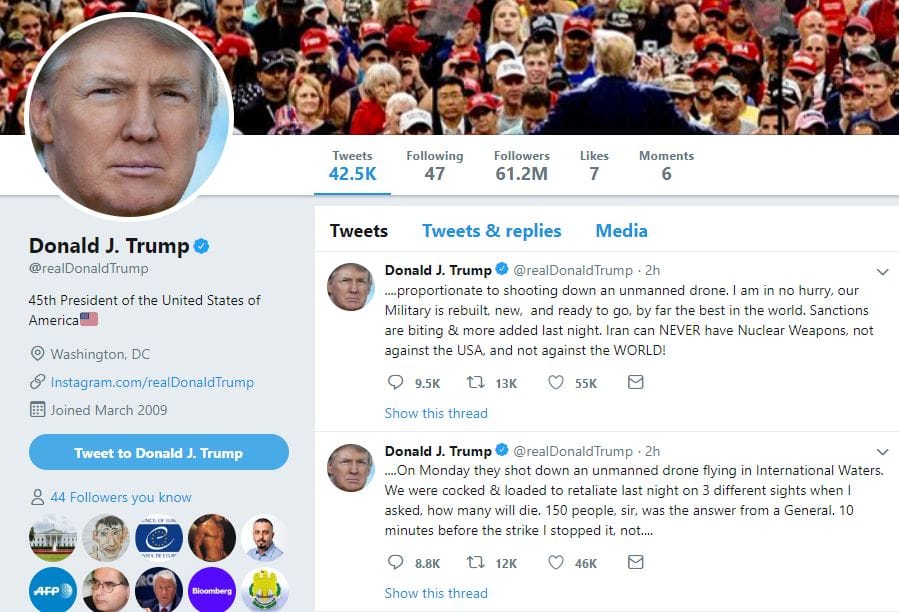Click the large profile picture
The width and height of the screenshot is (899, 612).
tap(128, 115)
